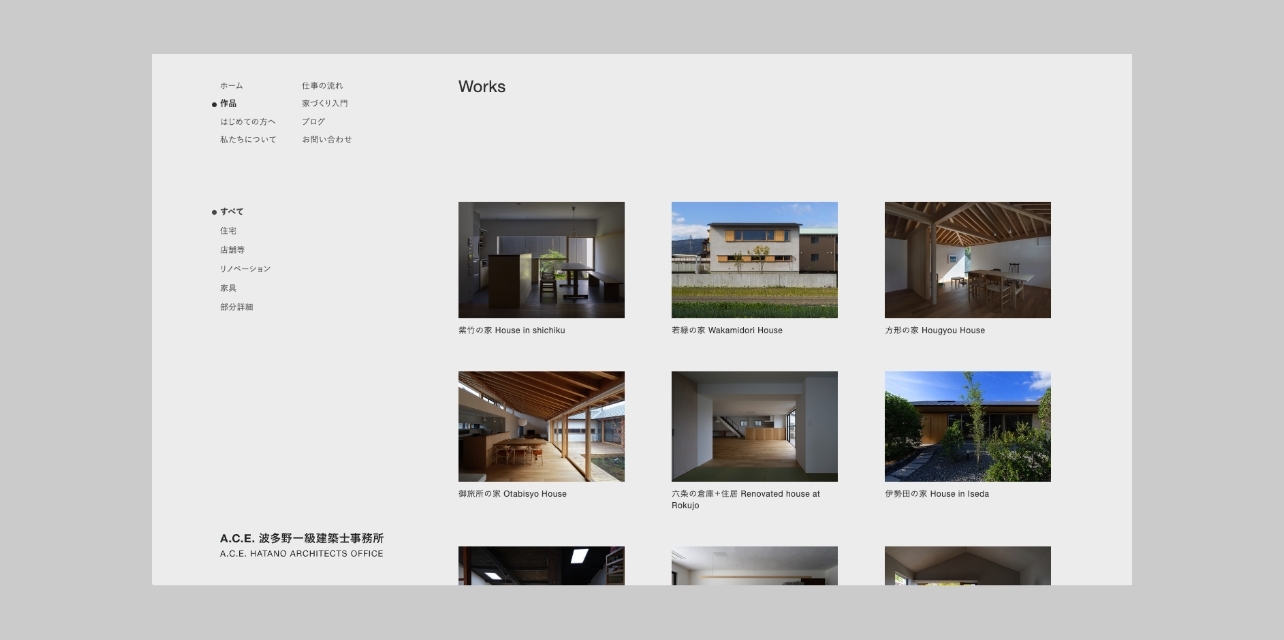
Task: Open Otabisyo House photo thumbnail
Action: [x=541, y=427]
